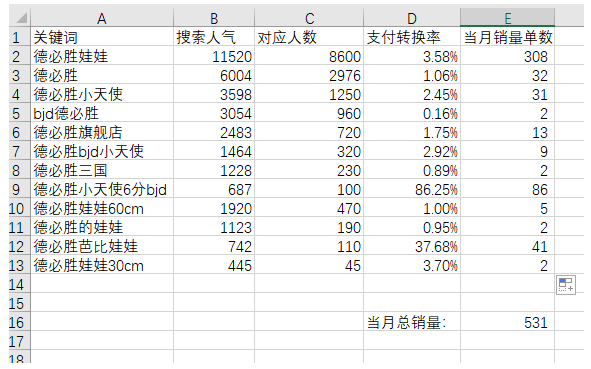
Task: Click the 当月销量单数 header cell
Action: pyautogui.click(x=507, y=37)
